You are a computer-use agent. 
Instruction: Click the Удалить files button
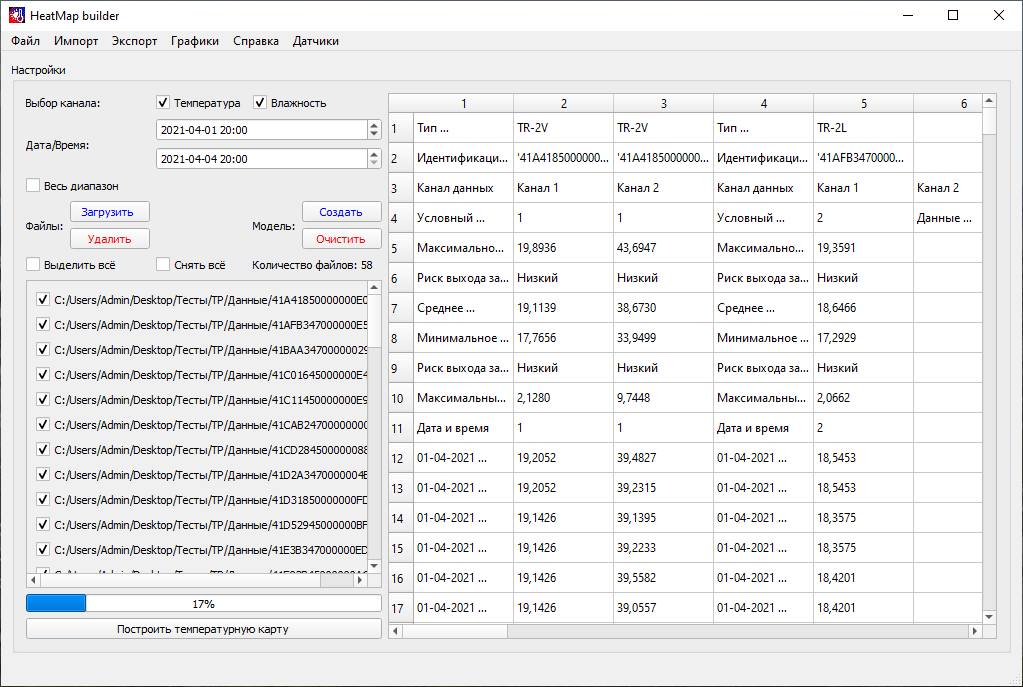(110, 239)
